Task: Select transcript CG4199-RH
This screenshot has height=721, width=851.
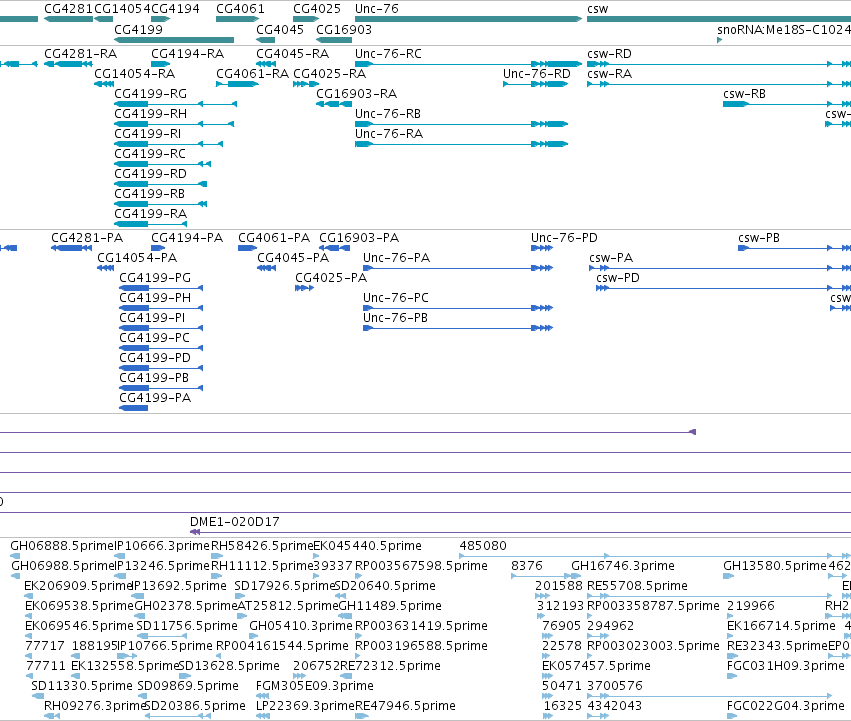Action: click(x=150, y=114)
